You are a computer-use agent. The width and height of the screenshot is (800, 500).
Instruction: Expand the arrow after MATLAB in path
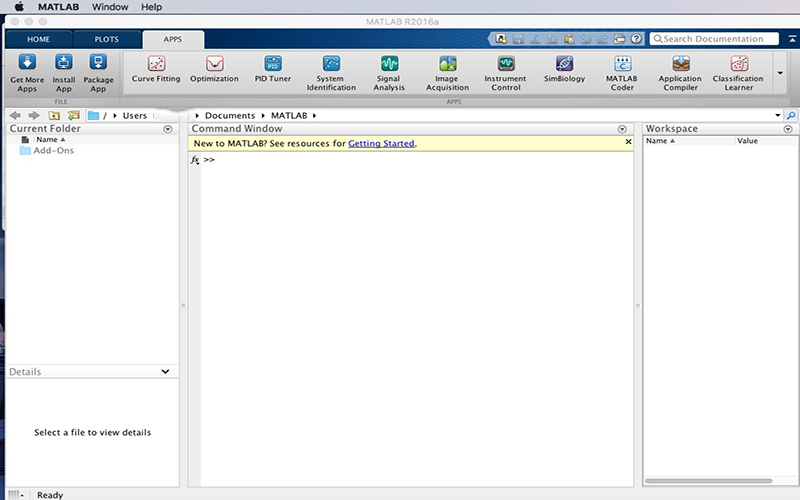(314, 115)
